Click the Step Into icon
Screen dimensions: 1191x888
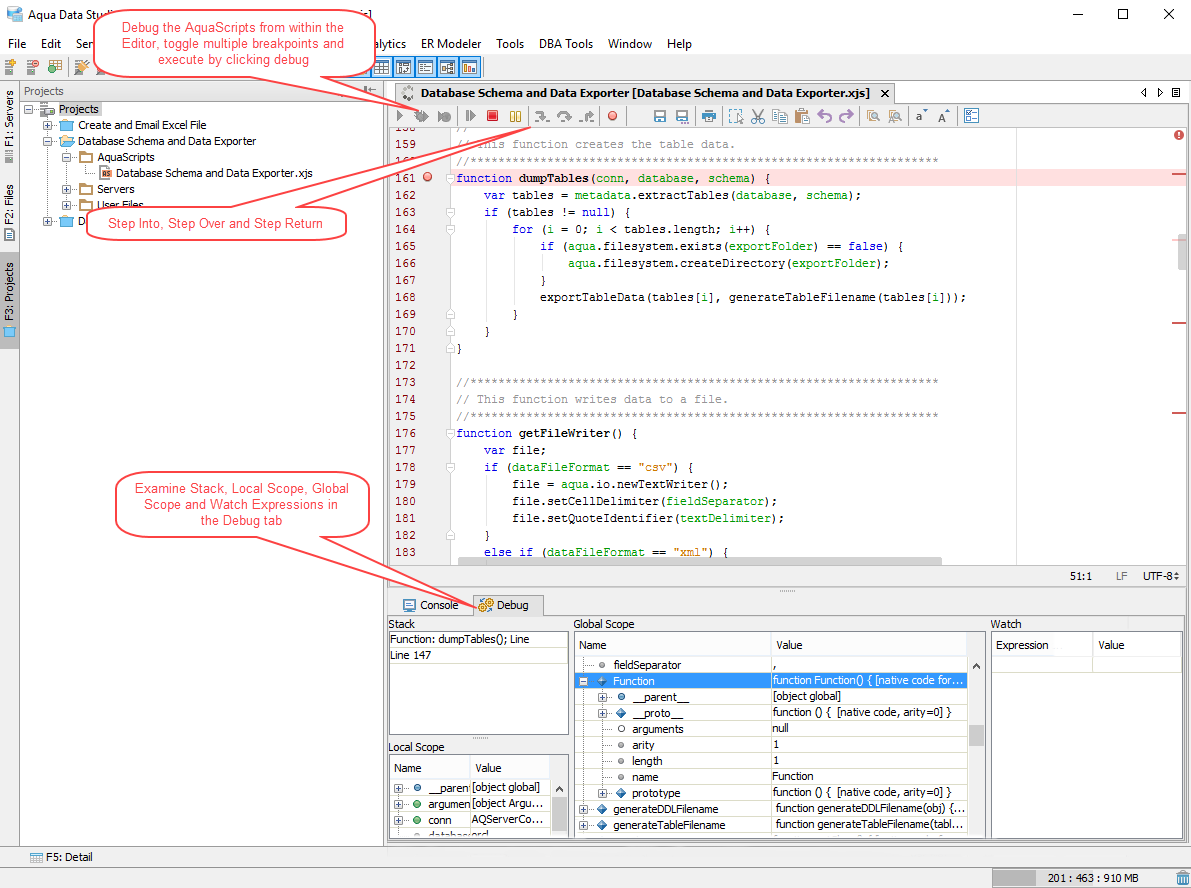tap(542, 116)
